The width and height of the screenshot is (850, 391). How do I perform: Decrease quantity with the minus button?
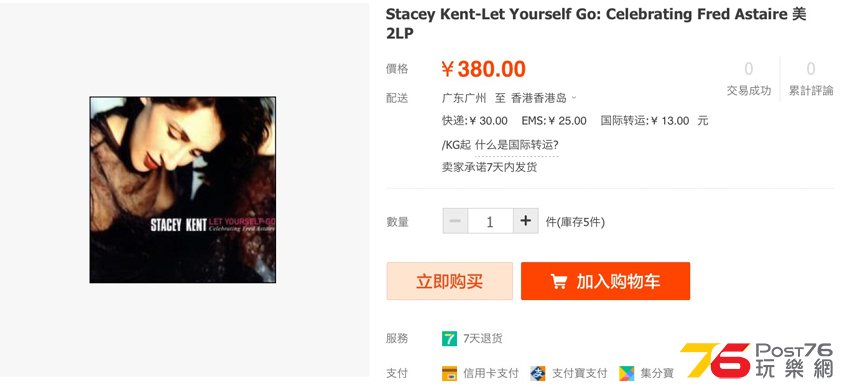click(x=455, y=221)
